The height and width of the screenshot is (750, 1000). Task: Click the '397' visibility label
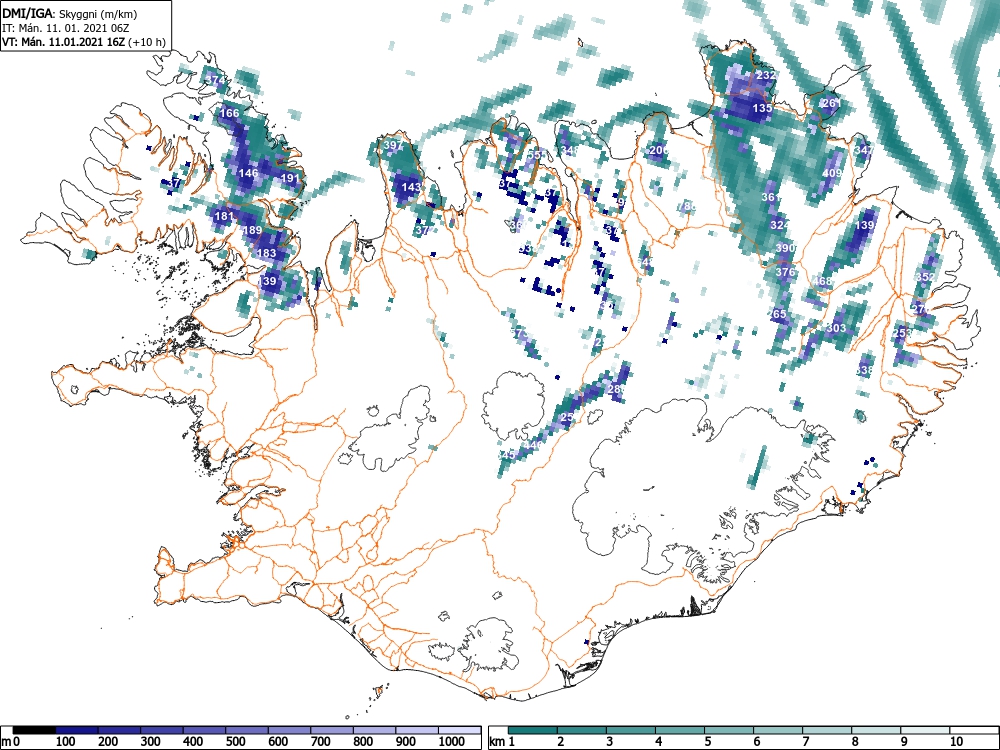pyautogui.click(x=393, y=145)
